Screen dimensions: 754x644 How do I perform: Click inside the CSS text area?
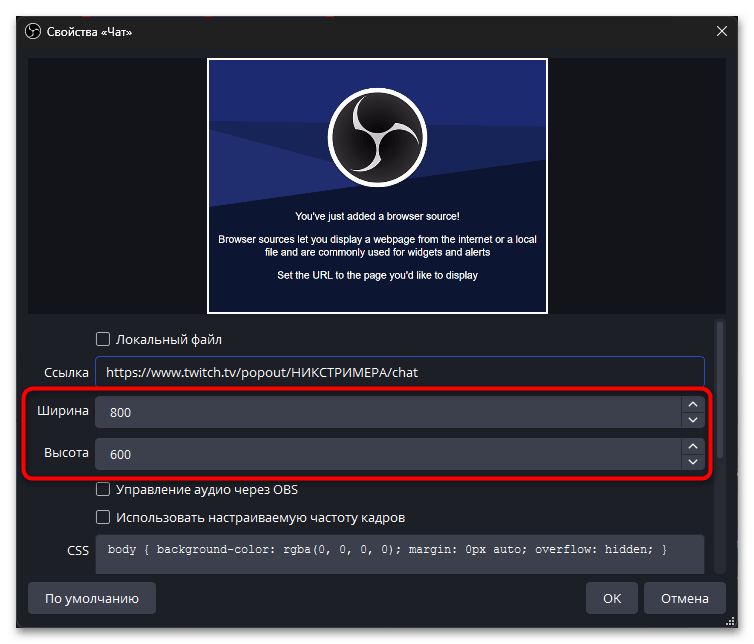(x=400, y=554)
